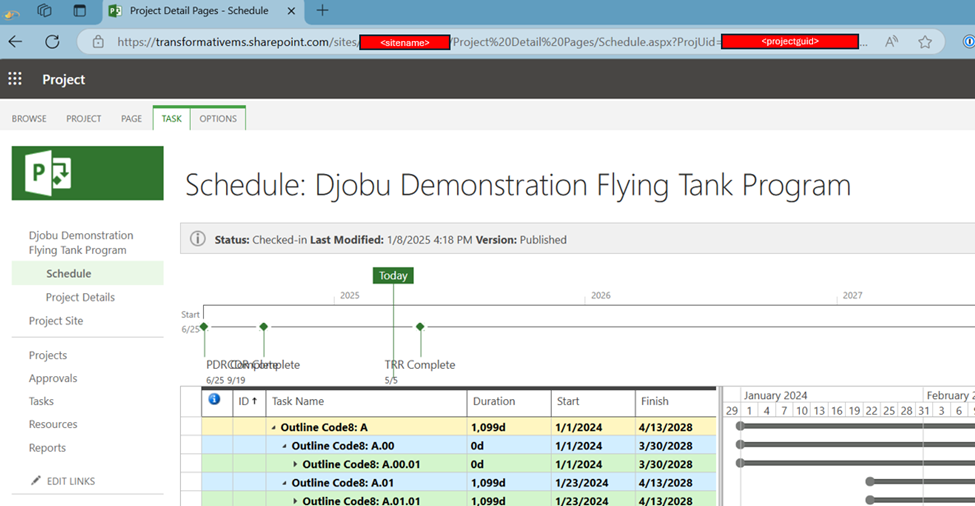Switch to the PROJECT ribbon tab
The height and width of the screenshot is (506, 975).
84,118
